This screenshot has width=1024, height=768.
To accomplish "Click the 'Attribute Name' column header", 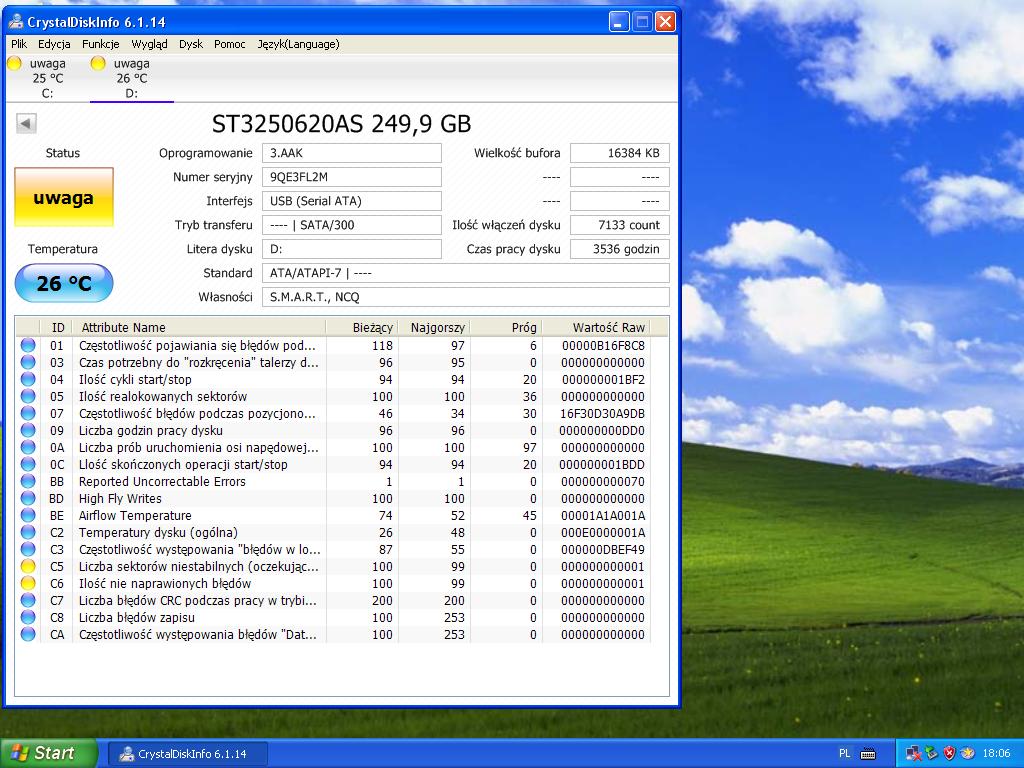I will tap(199, 327).
